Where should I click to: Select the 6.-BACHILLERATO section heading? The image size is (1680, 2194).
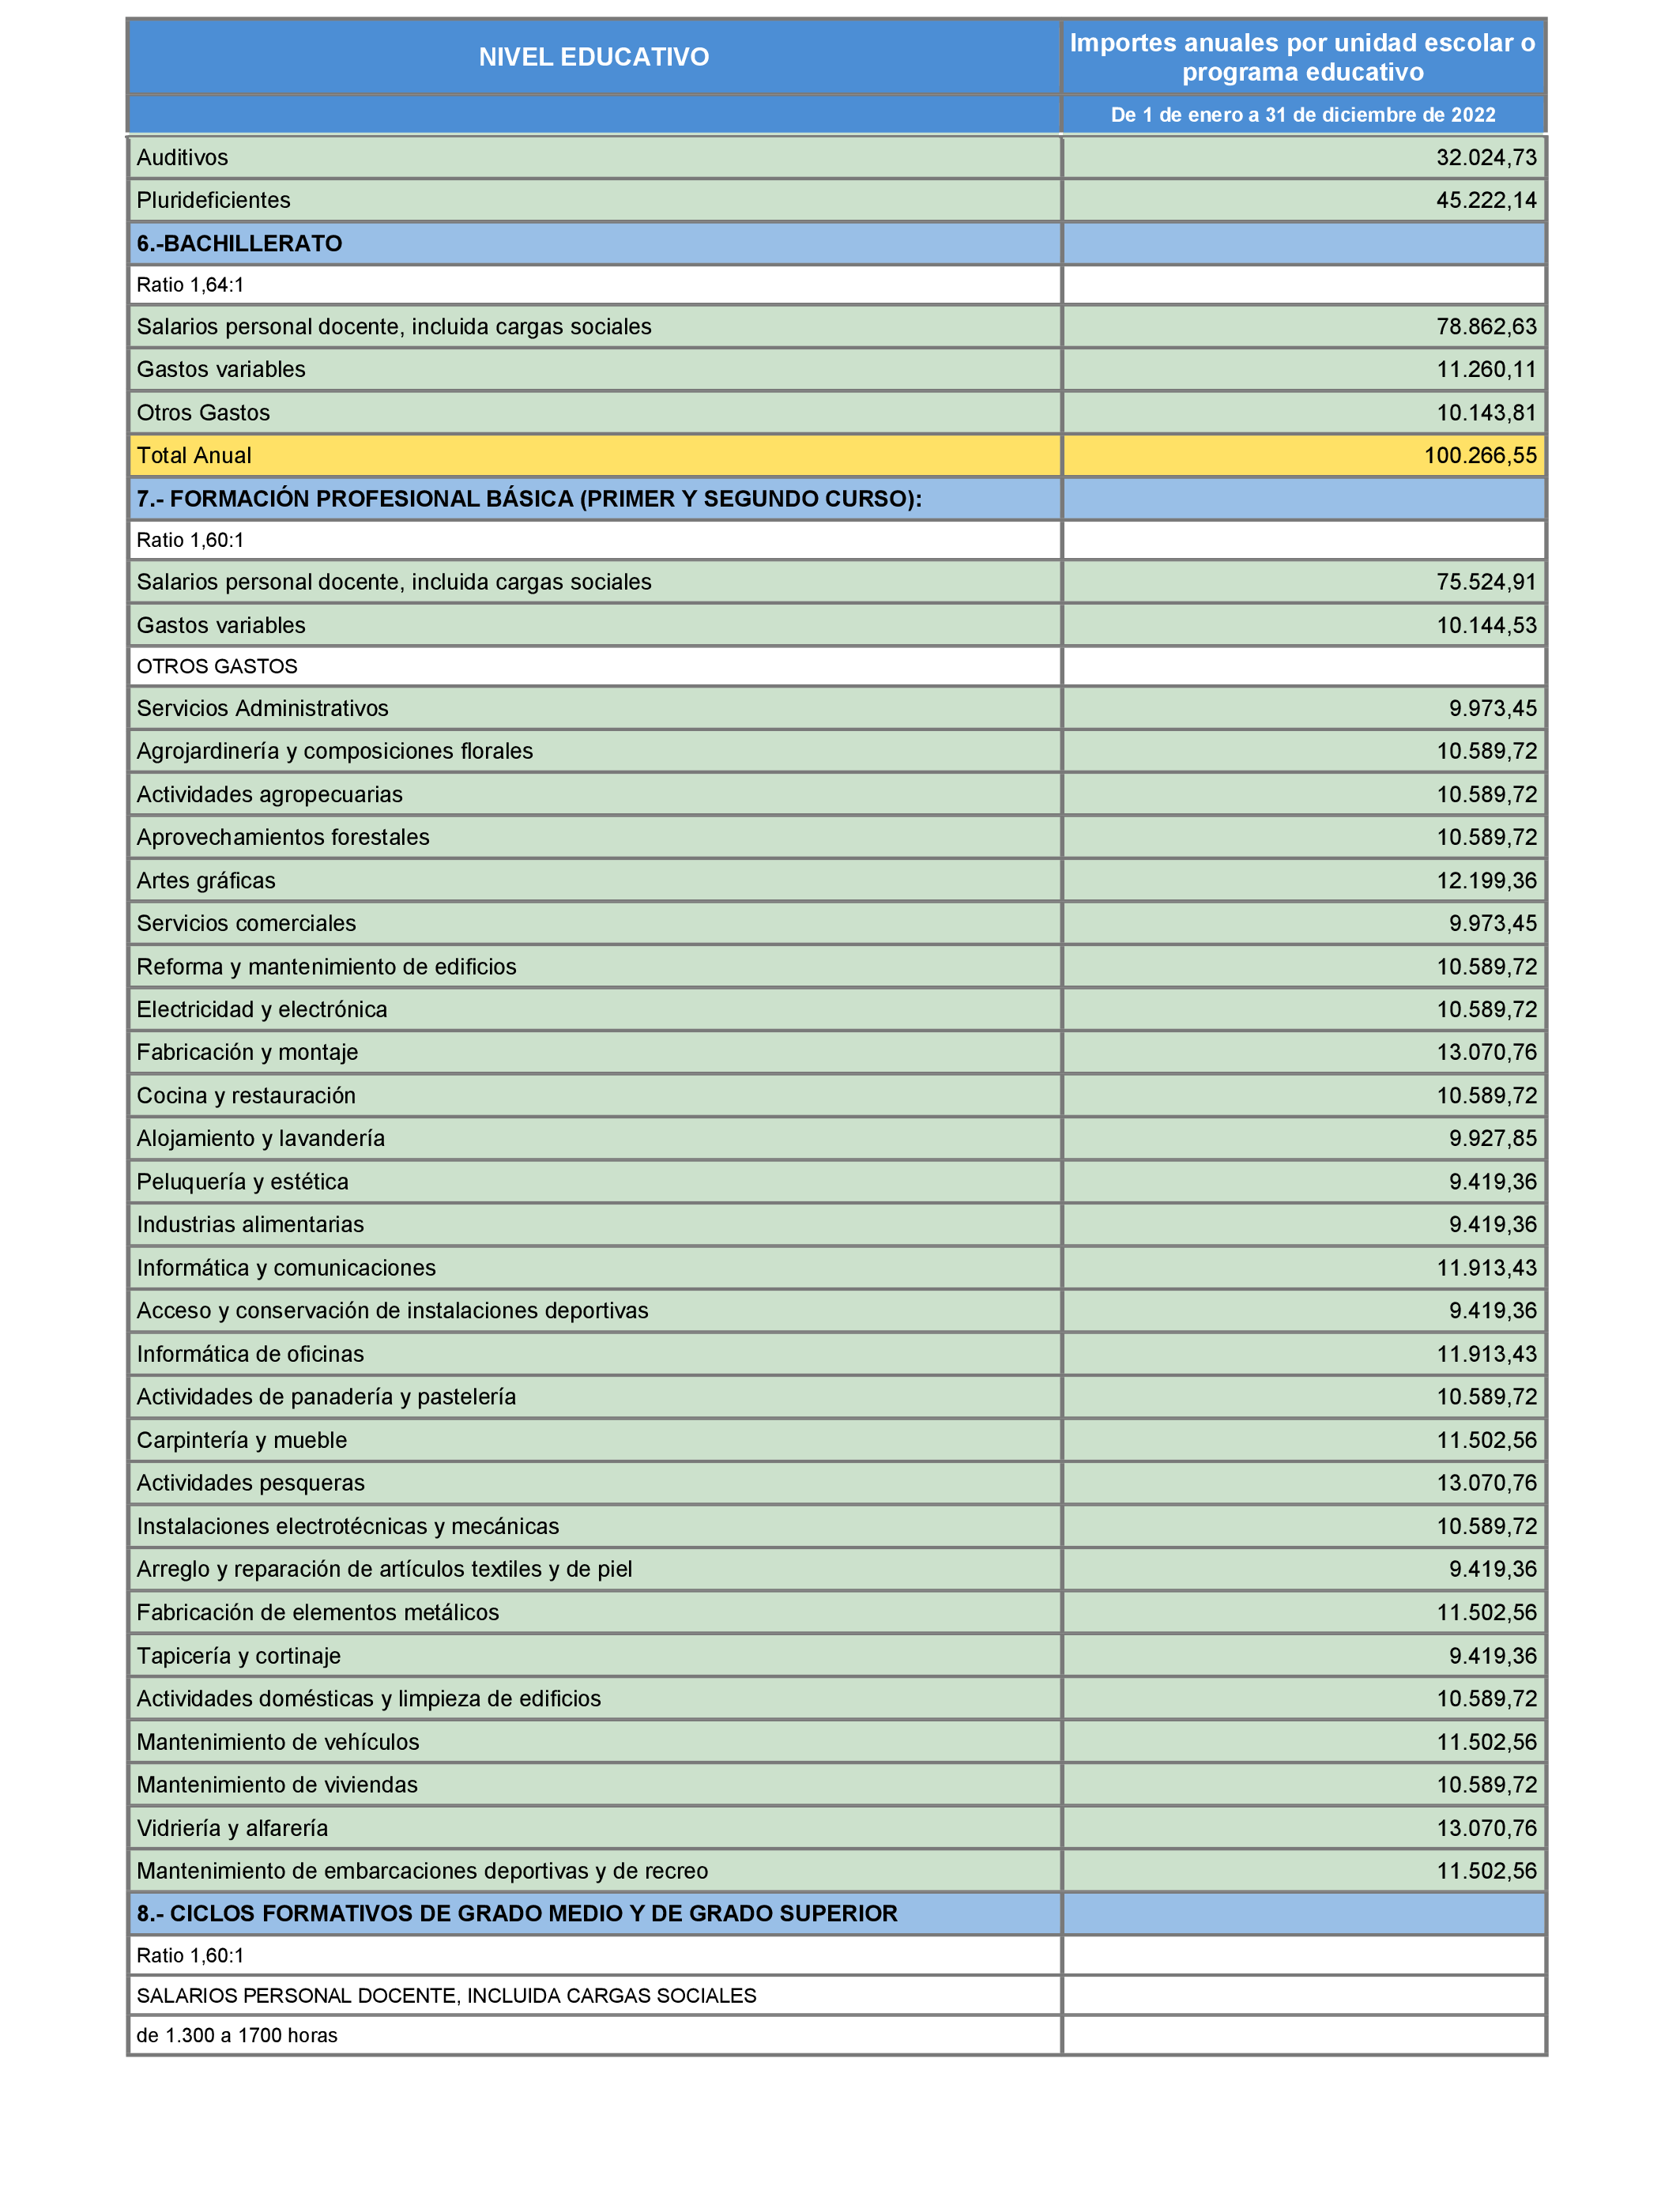pyautogui.click(x=239, y=243)
